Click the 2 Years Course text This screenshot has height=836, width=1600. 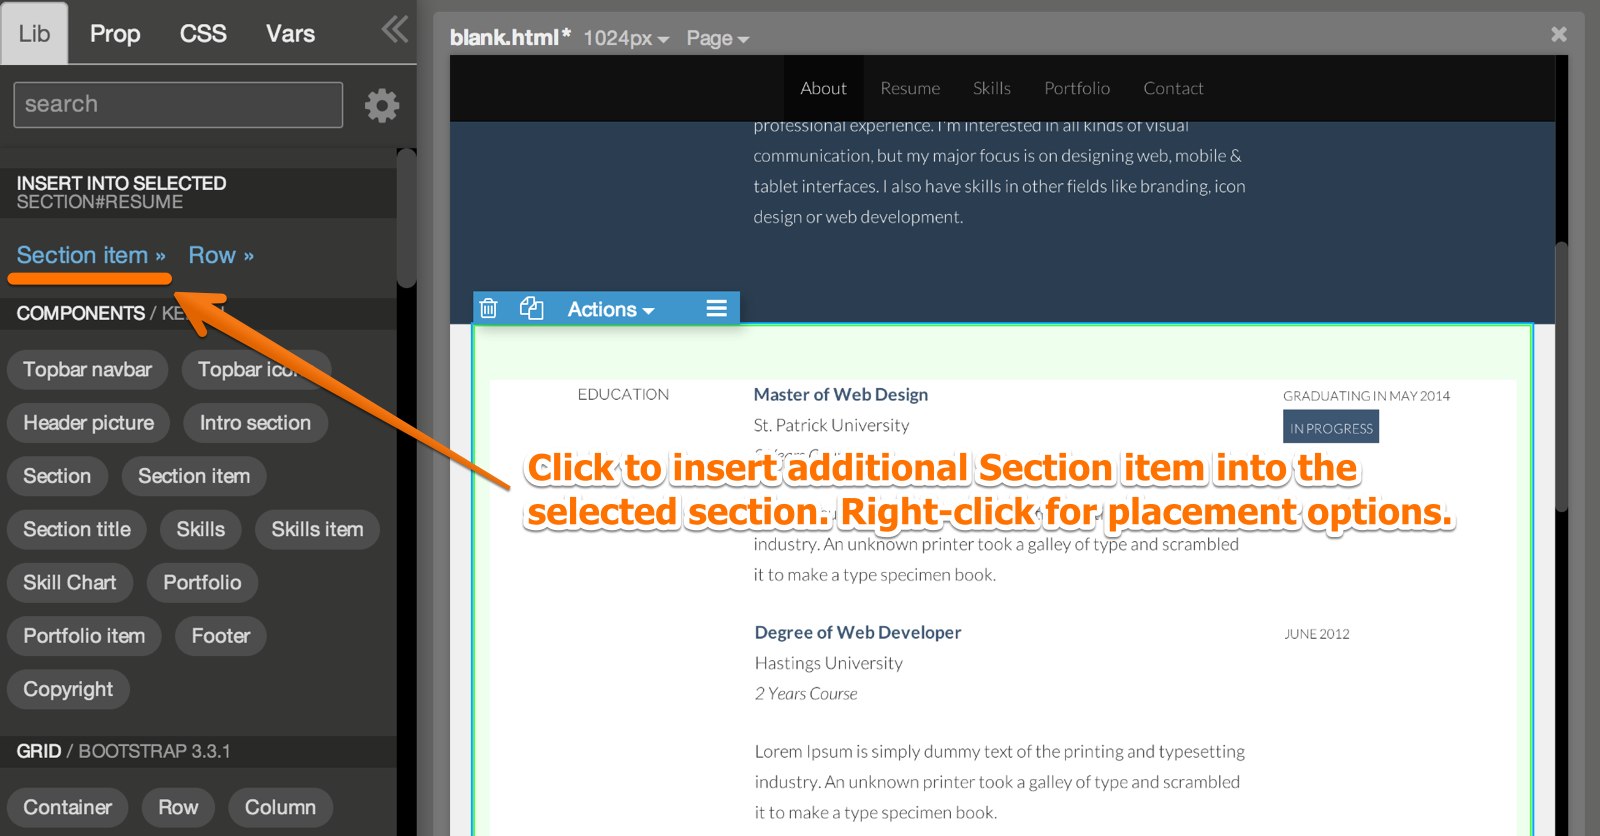(806, 694)
